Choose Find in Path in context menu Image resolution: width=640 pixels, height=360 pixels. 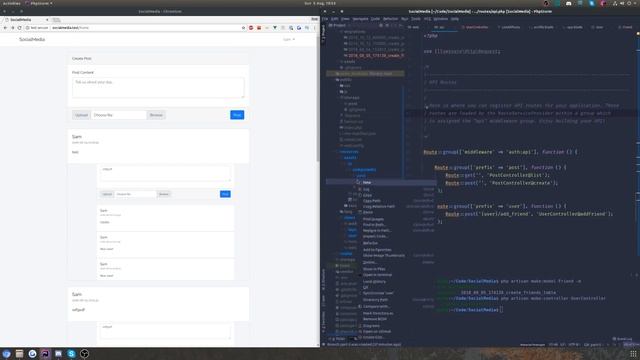396,225
